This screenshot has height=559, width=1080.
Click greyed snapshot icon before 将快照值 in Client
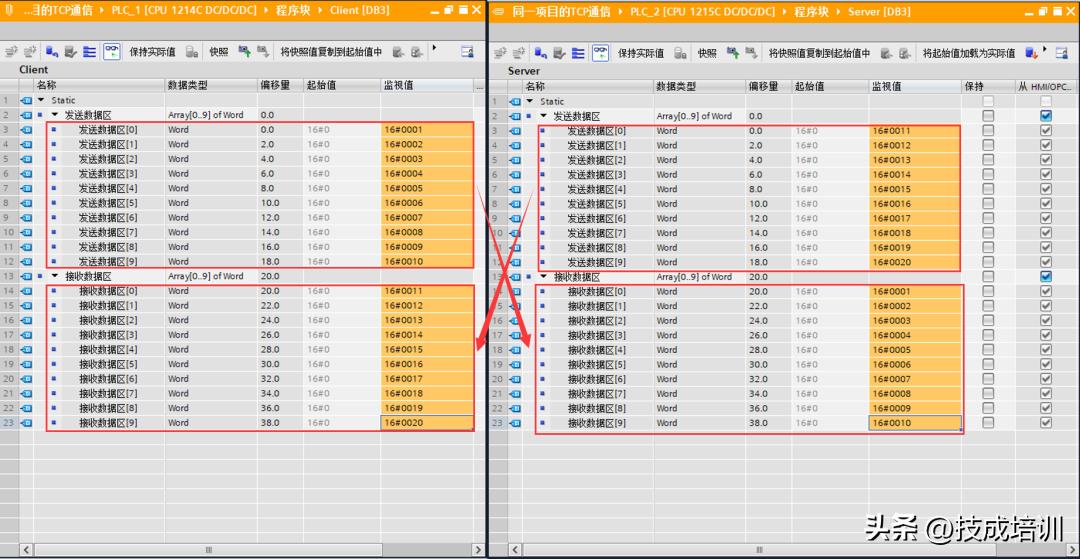[x=263, y=52]
